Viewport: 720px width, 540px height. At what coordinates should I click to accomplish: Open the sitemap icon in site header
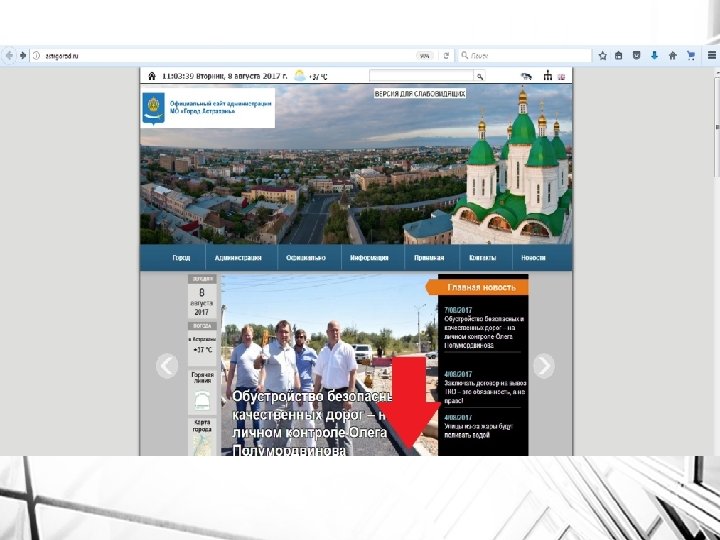547,75
